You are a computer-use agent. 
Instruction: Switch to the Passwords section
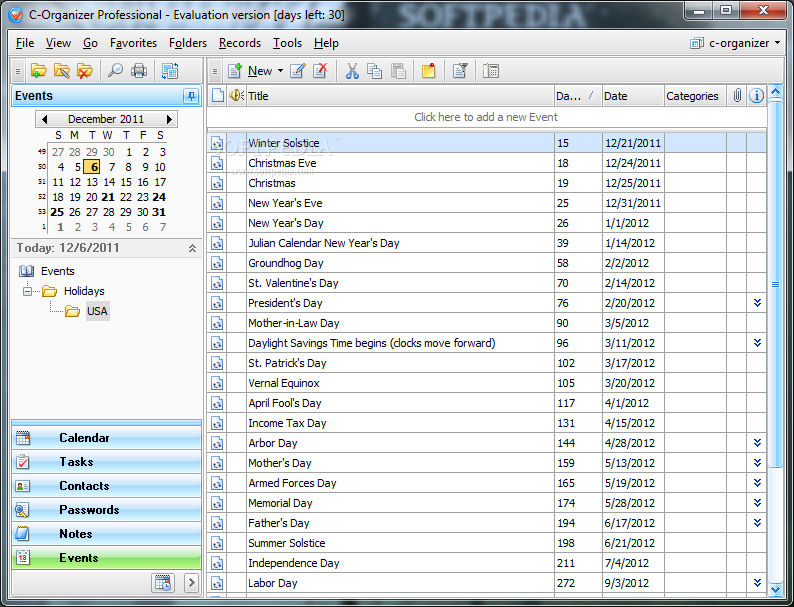[106, 510]
